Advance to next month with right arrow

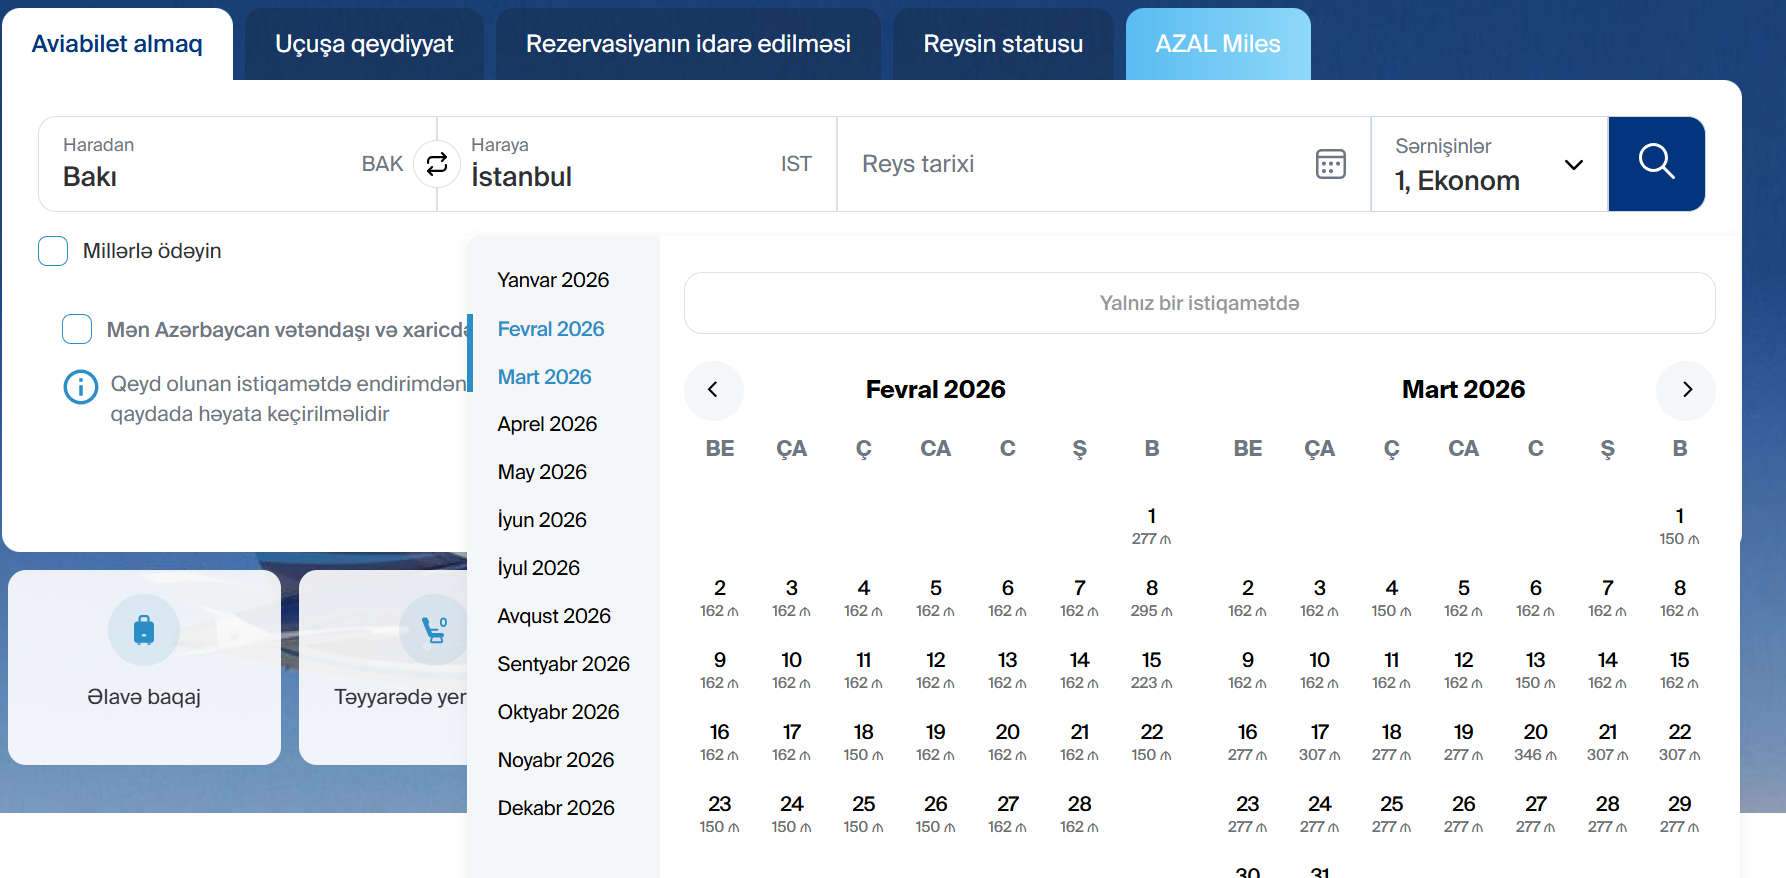tap(1686, 390)
